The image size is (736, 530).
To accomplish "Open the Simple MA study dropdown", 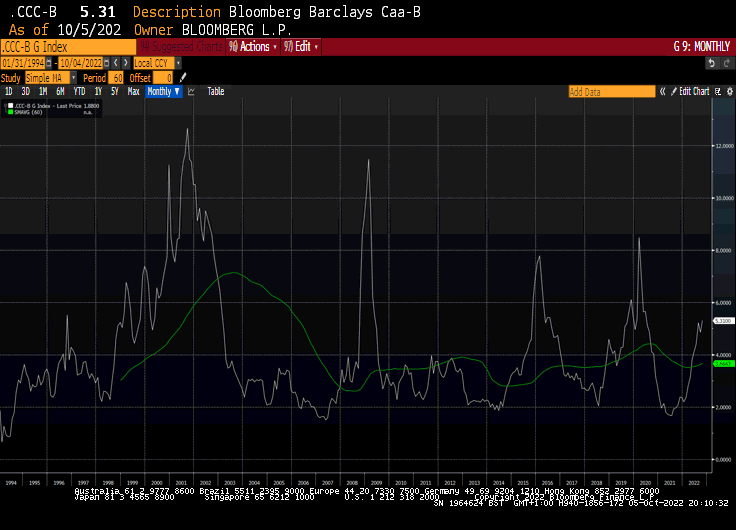I will pos(50,77).
